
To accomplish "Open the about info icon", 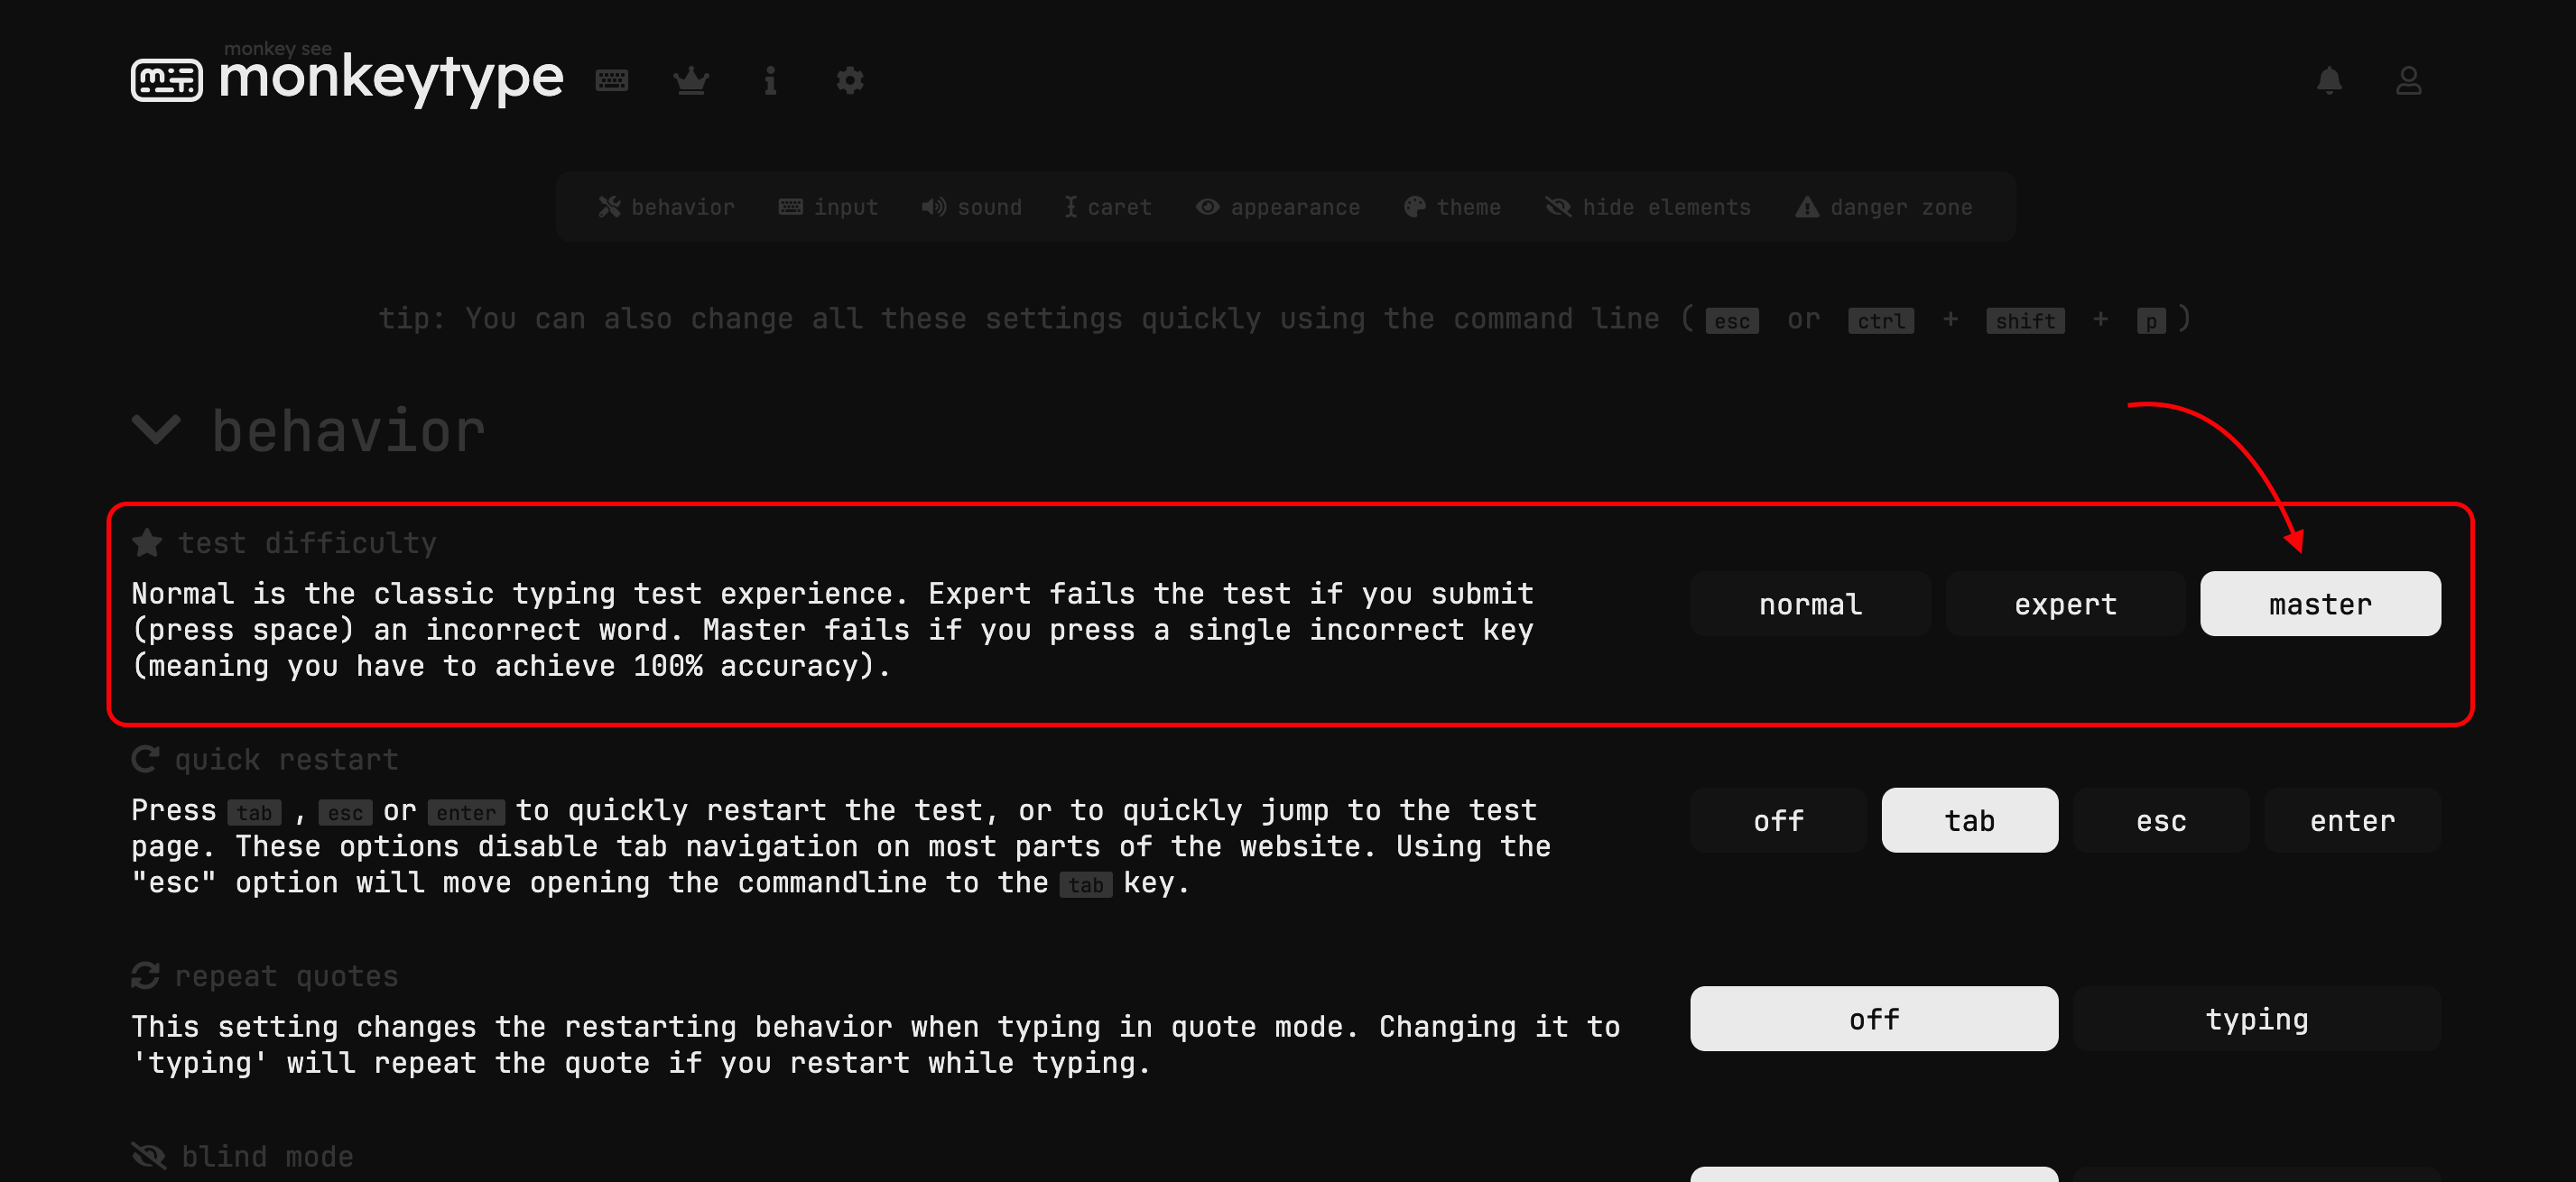I will click(x=770, y=81).
